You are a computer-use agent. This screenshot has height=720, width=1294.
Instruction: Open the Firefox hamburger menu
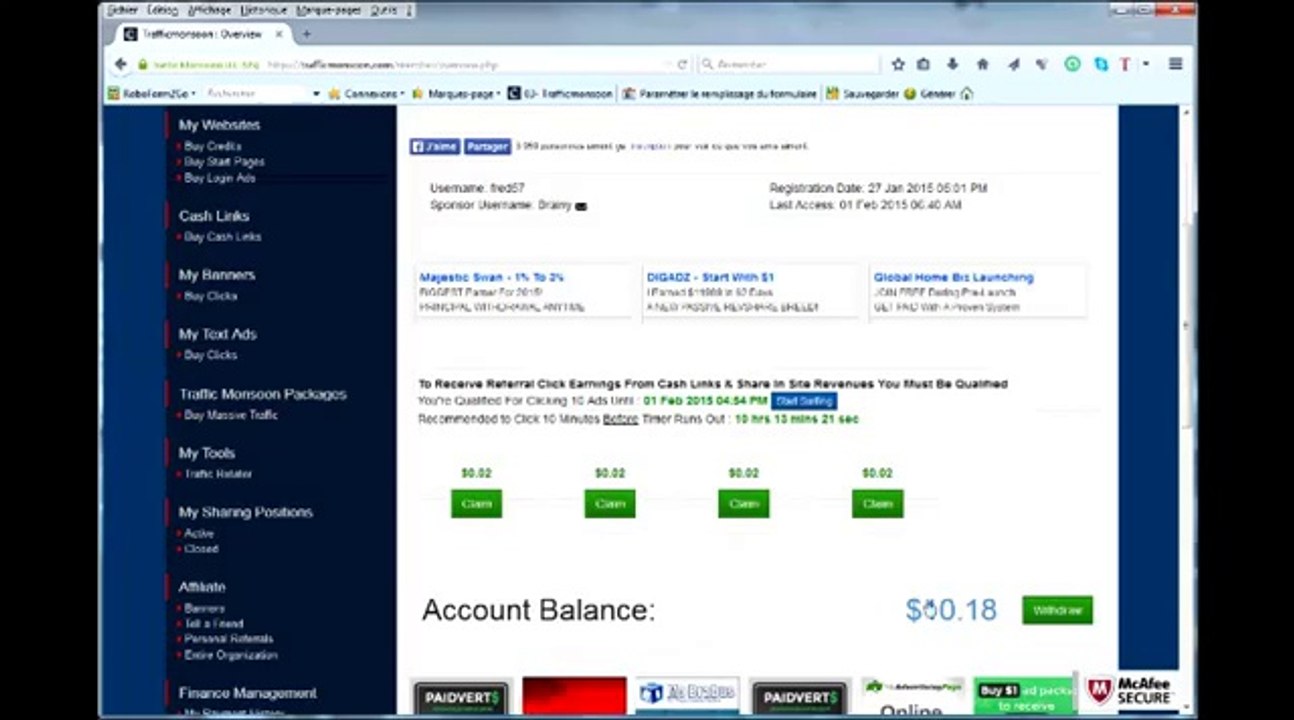[1176, 64]
